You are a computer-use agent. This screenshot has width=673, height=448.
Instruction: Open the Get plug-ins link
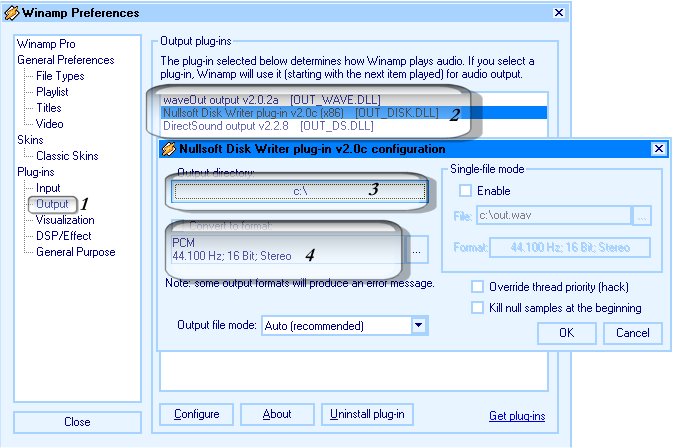coord(517,416)
